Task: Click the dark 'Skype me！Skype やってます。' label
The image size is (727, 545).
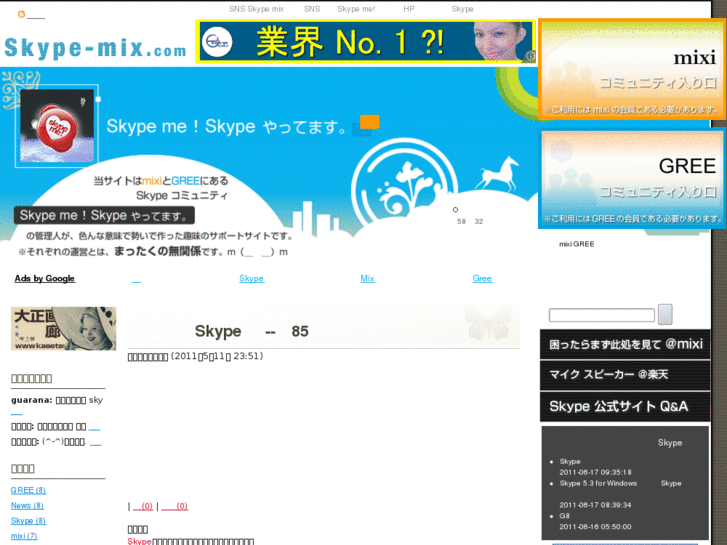Action: [x=104, y=215]
